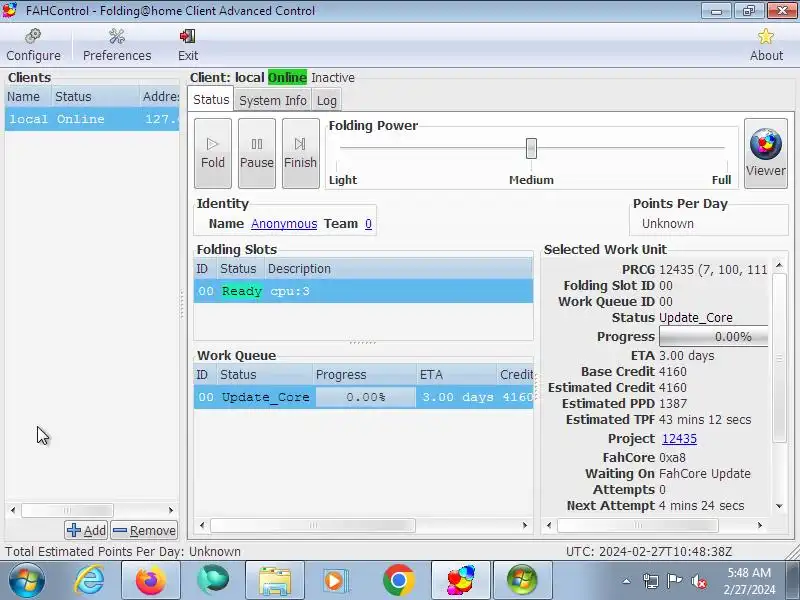This screenshot has height=600, width=800.
Task: Click the teal globe taskbar icon
Action: 213,580
